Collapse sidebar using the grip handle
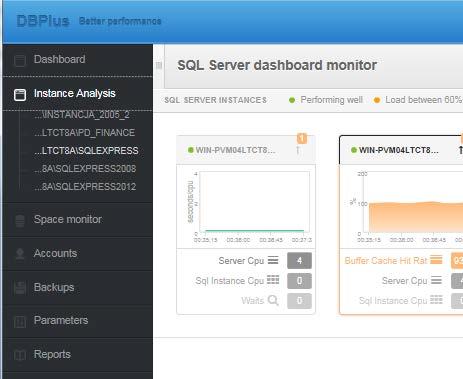The image size is (463, 379). (159, 66)
